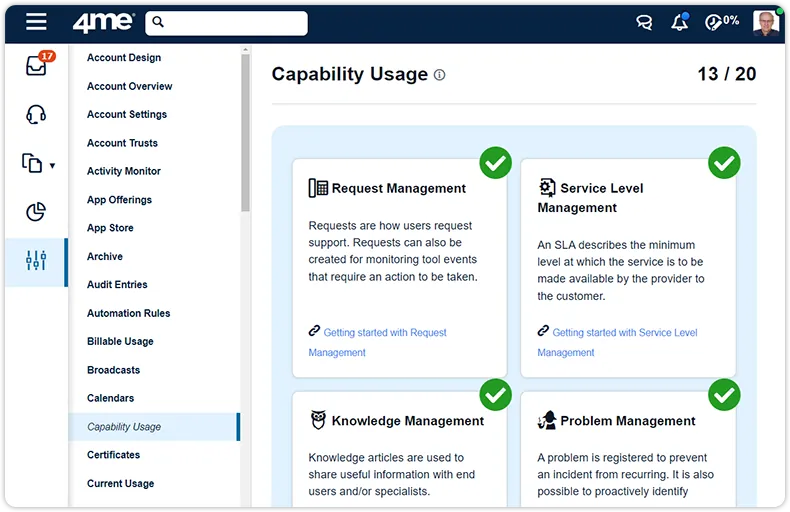Click the settings list scrollbar
The height and width of the screenshot is (512, 790).
click(245, 133)
